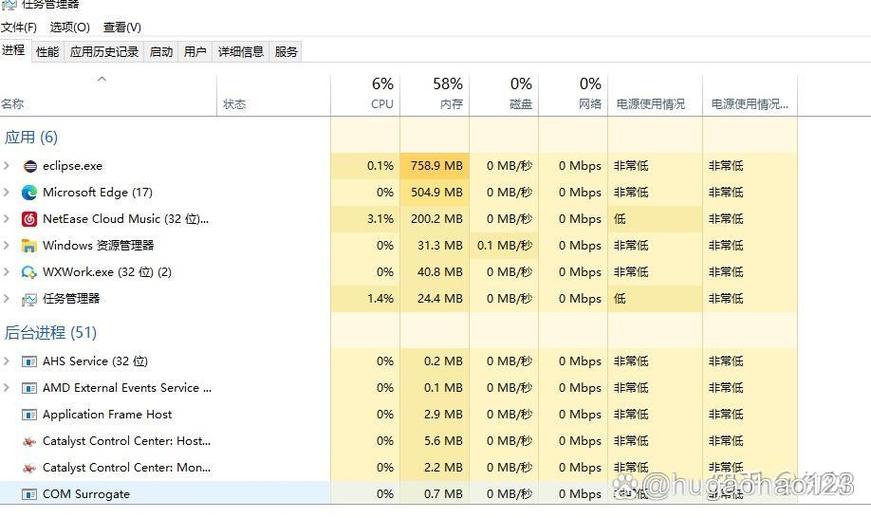Viewport: 871px width, 518px height.
Task: Click the 24.4 MB memory cell
Action: [x=435, y=299]
